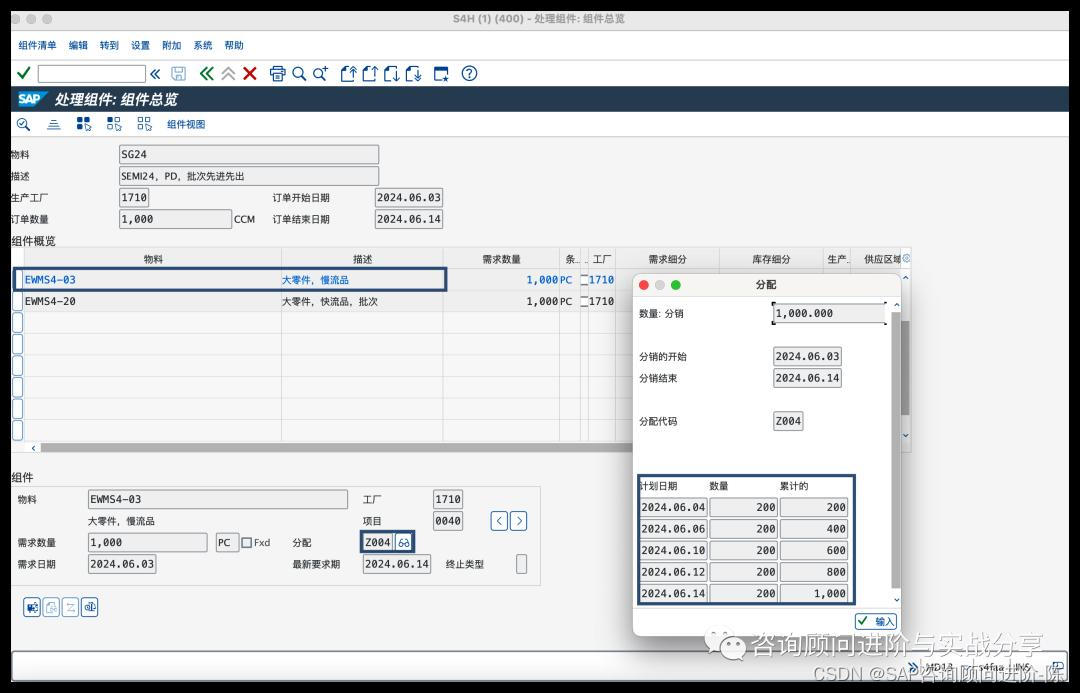
Task: Click the 需求数量 column header
Action: pyautogui.click(x=501, y=259)
